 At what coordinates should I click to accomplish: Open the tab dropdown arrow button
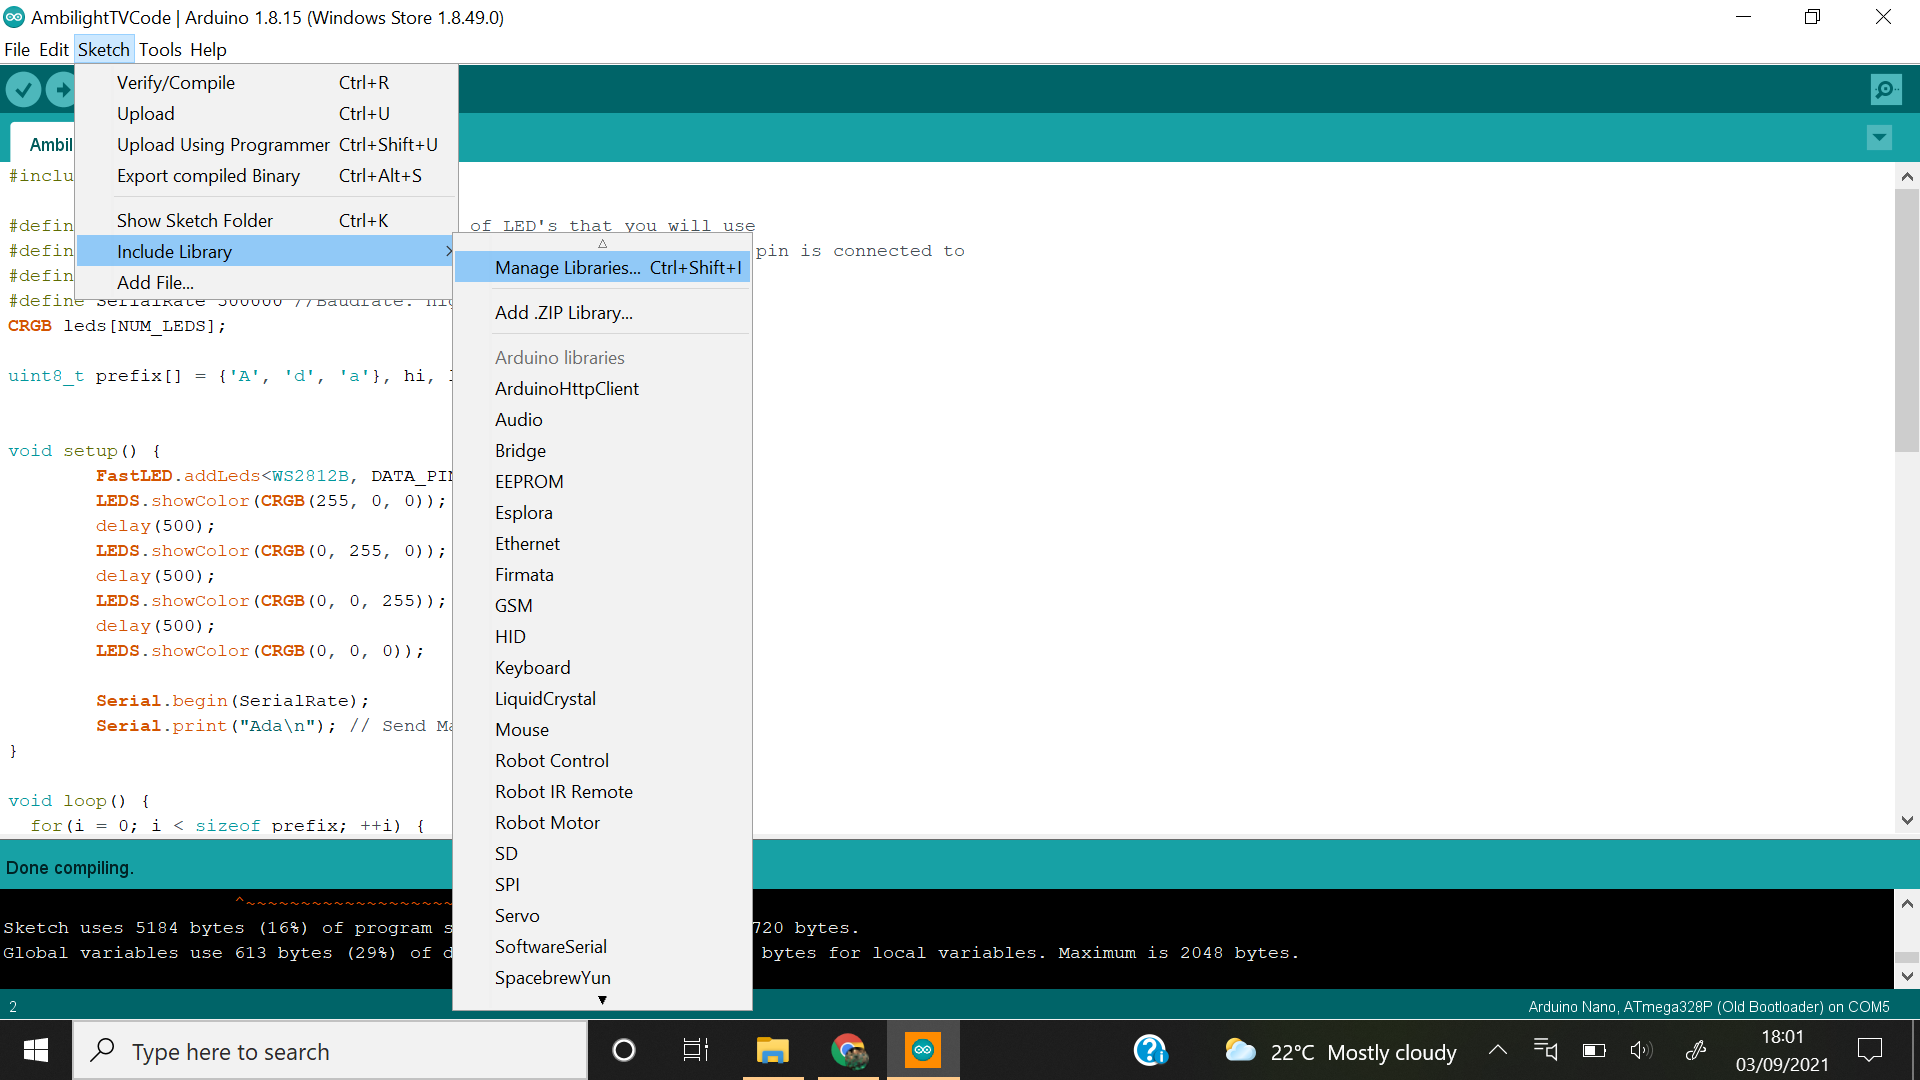pyautogui.click(x=1879, y=138)
